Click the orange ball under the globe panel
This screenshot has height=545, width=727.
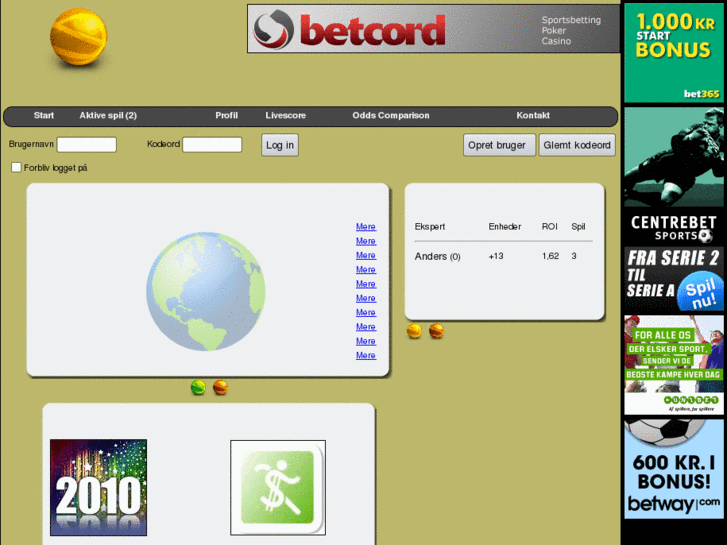coord(220,387)
